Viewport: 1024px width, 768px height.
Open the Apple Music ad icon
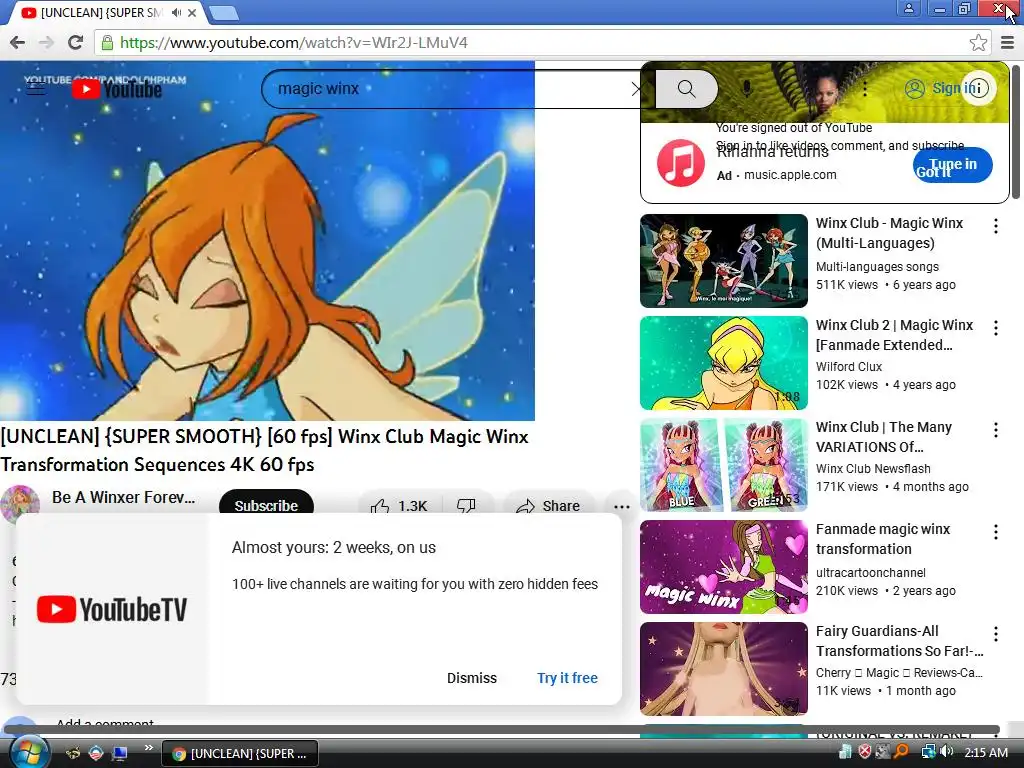click(680, 163)
